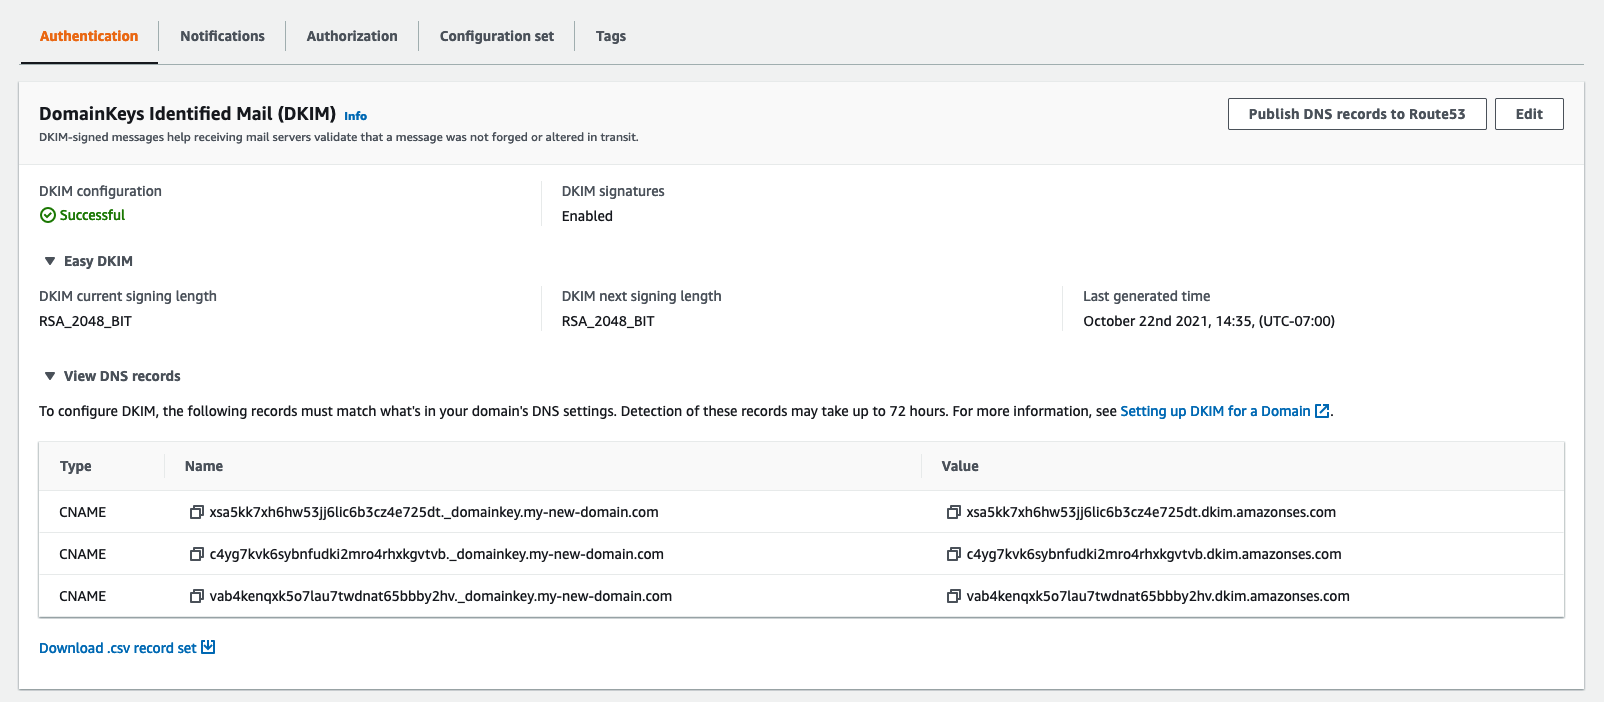Copy the c4yg7kvk CNAME record name
Viewport: 1604px width, 702px height.
tap(197, 554)
